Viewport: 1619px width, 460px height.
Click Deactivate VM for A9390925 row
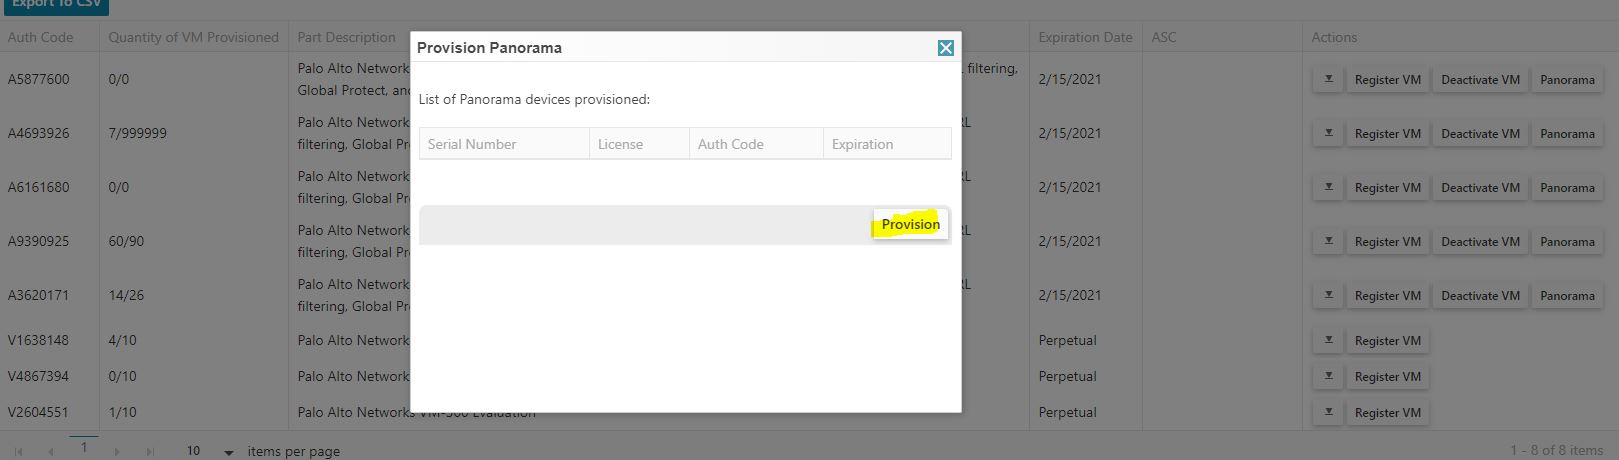(x=1480, y=242)
